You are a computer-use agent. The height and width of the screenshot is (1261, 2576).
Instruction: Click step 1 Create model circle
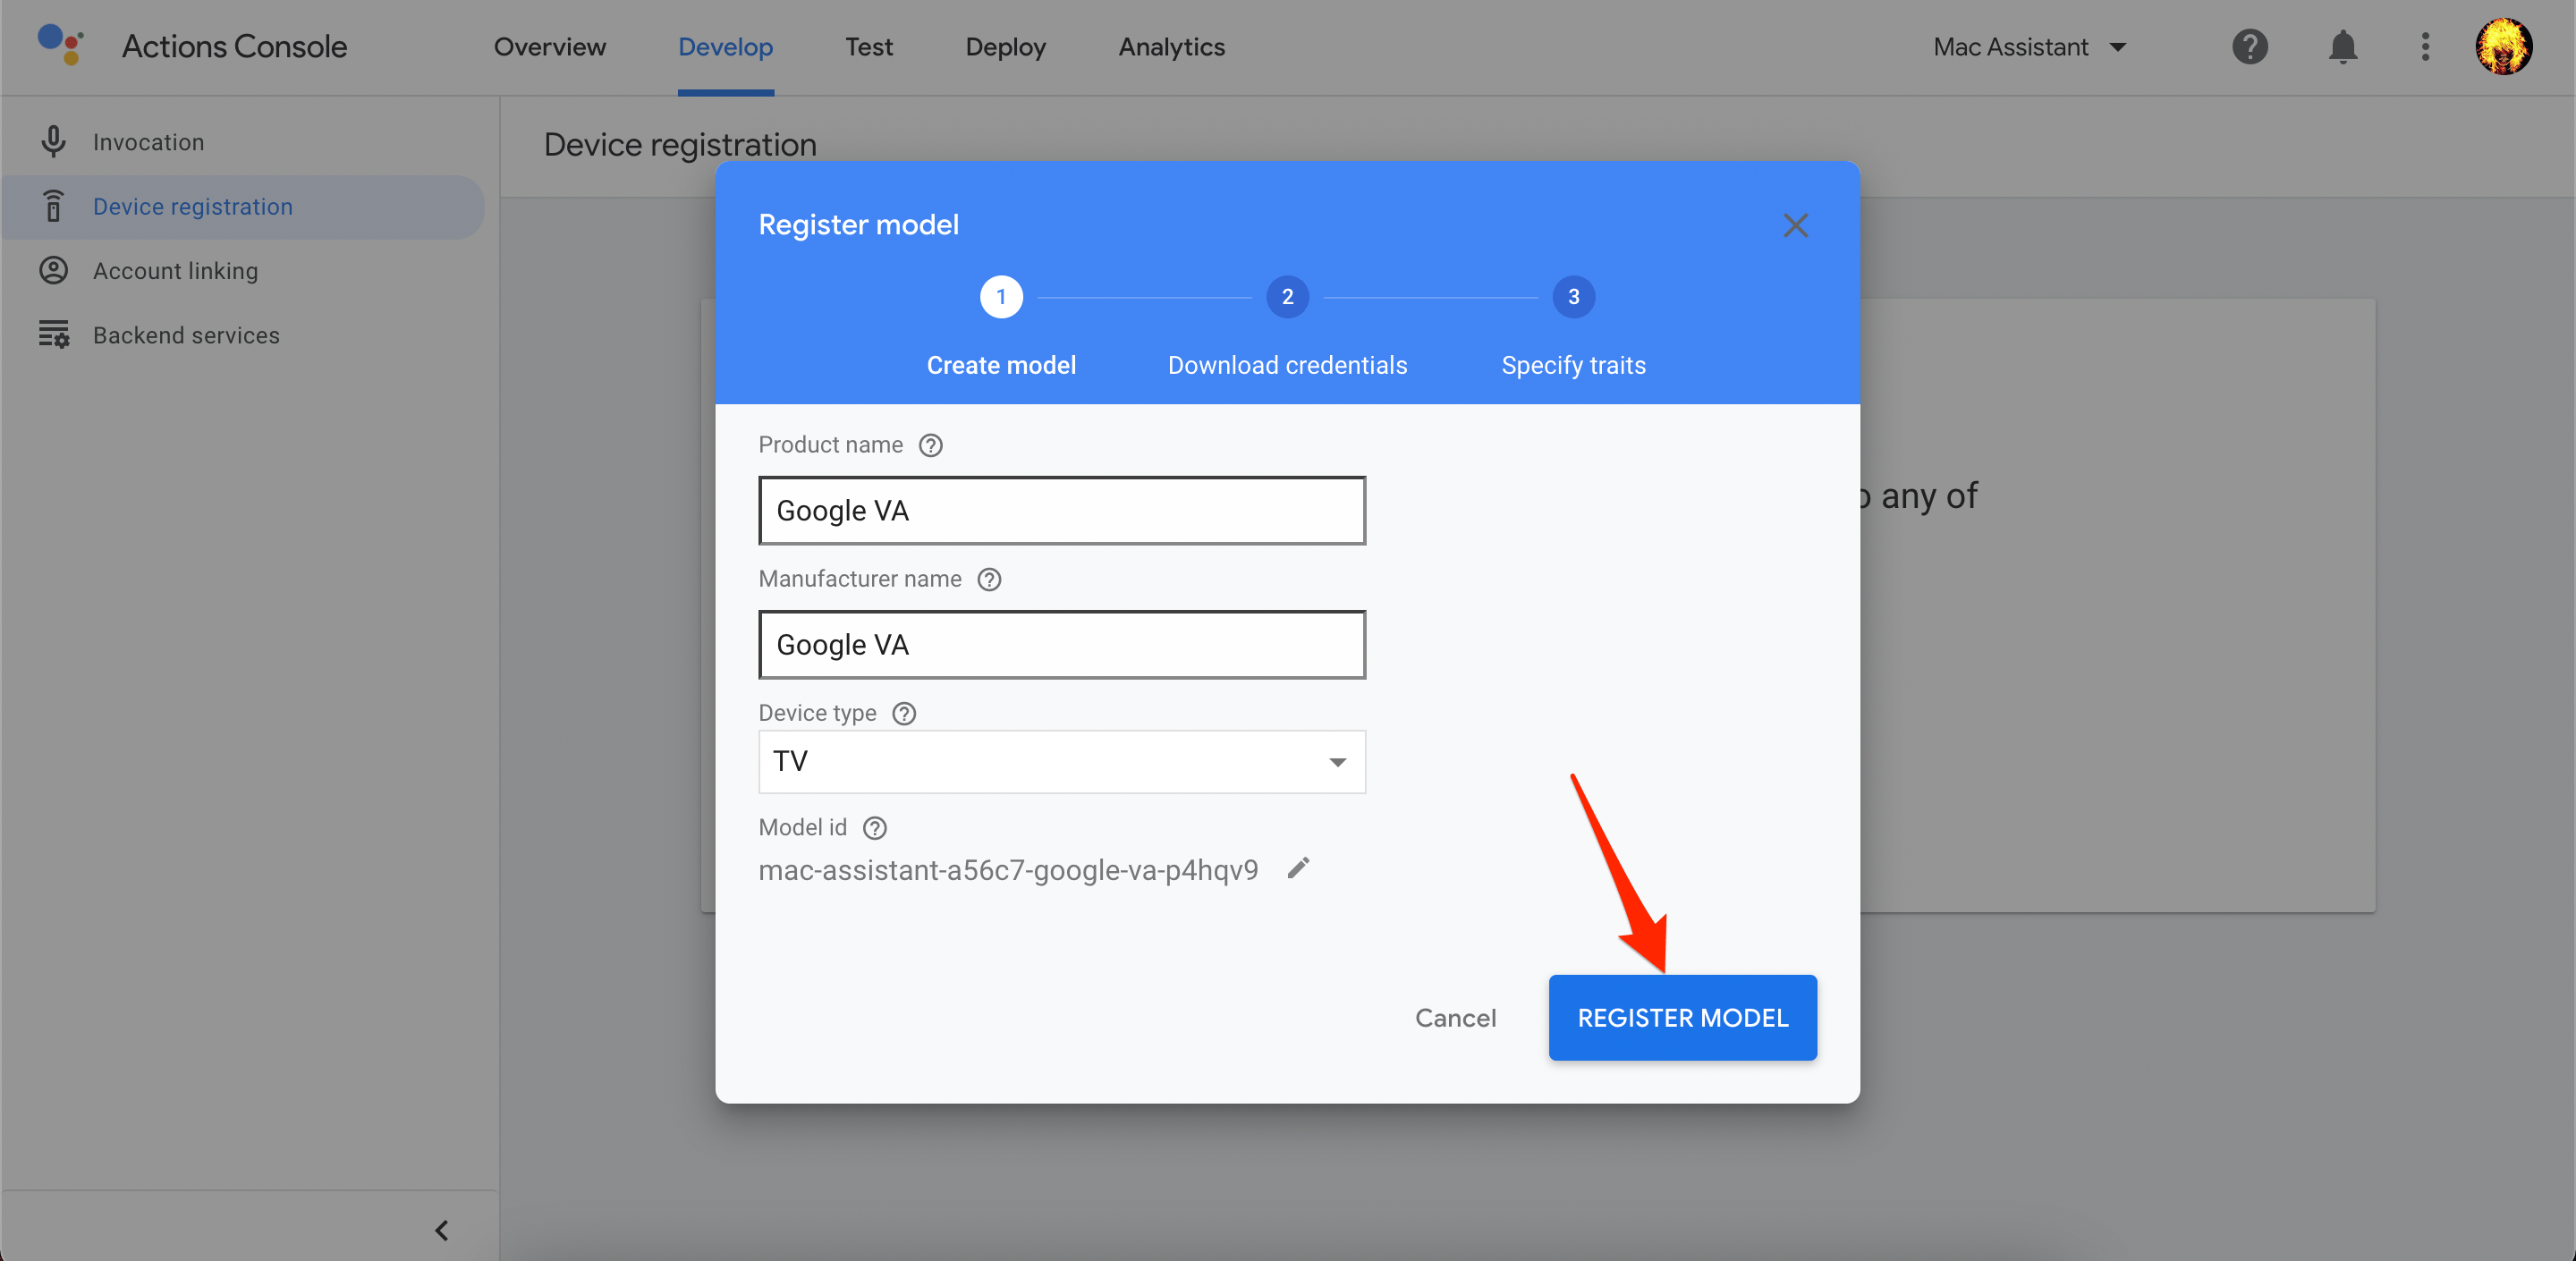tap(1001, 297)
